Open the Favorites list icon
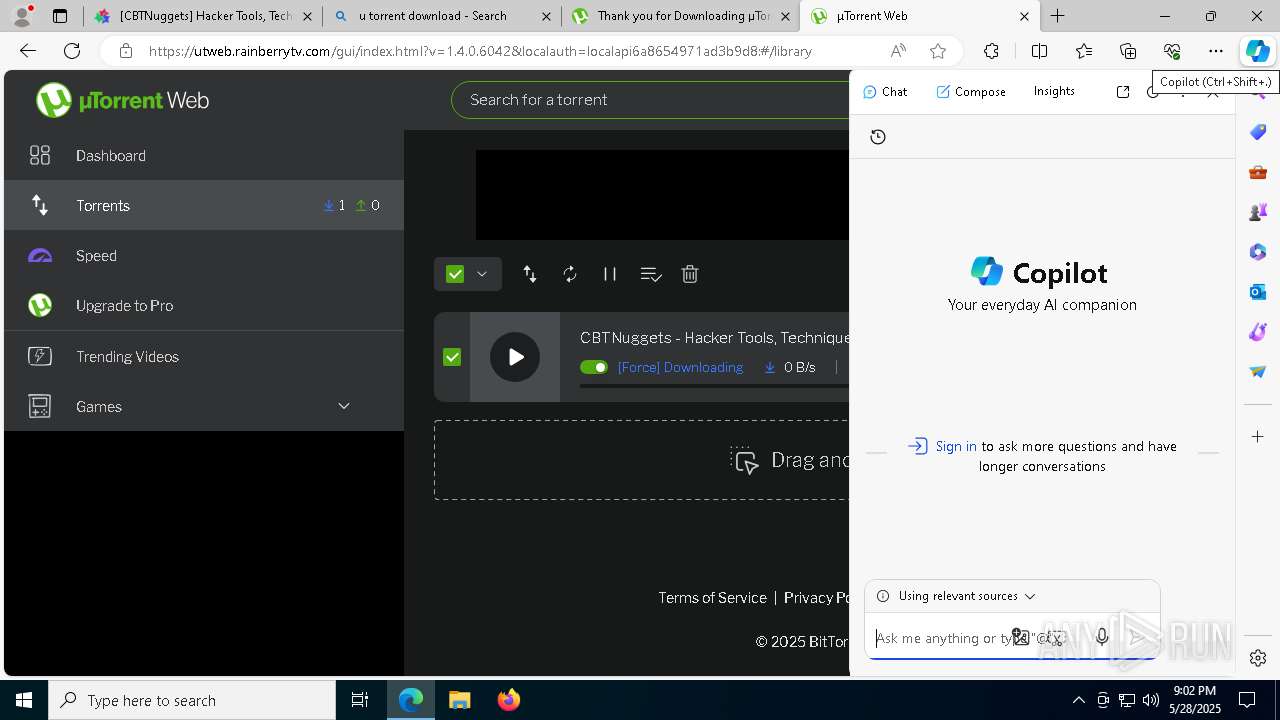The width and height of the screenshot is (1280, 720). [1084, 51]
